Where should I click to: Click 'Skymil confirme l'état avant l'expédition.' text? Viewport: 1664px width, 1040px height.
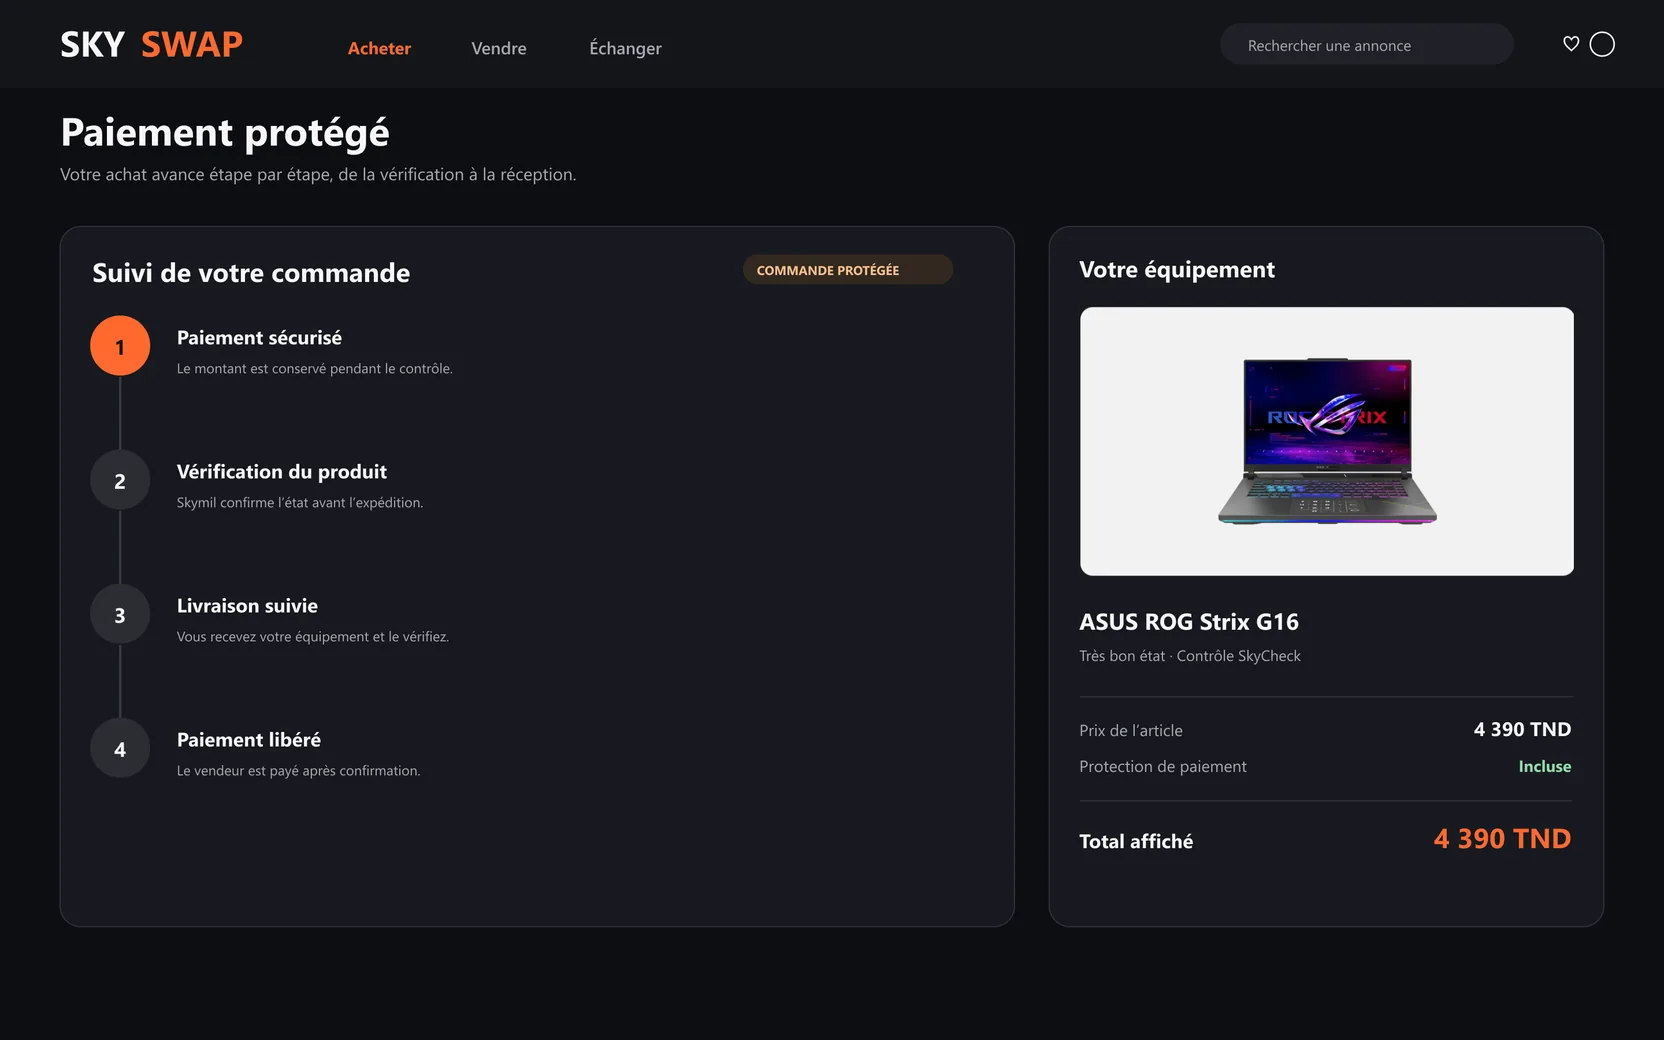pyautogui.click(x=300, y=503)
